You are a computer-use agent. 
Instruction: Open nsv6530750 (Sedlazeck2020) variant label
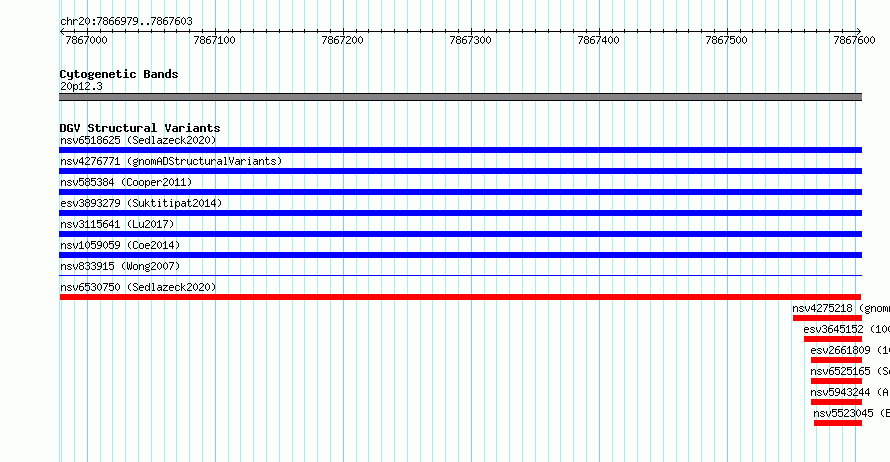tap(138, 287)
